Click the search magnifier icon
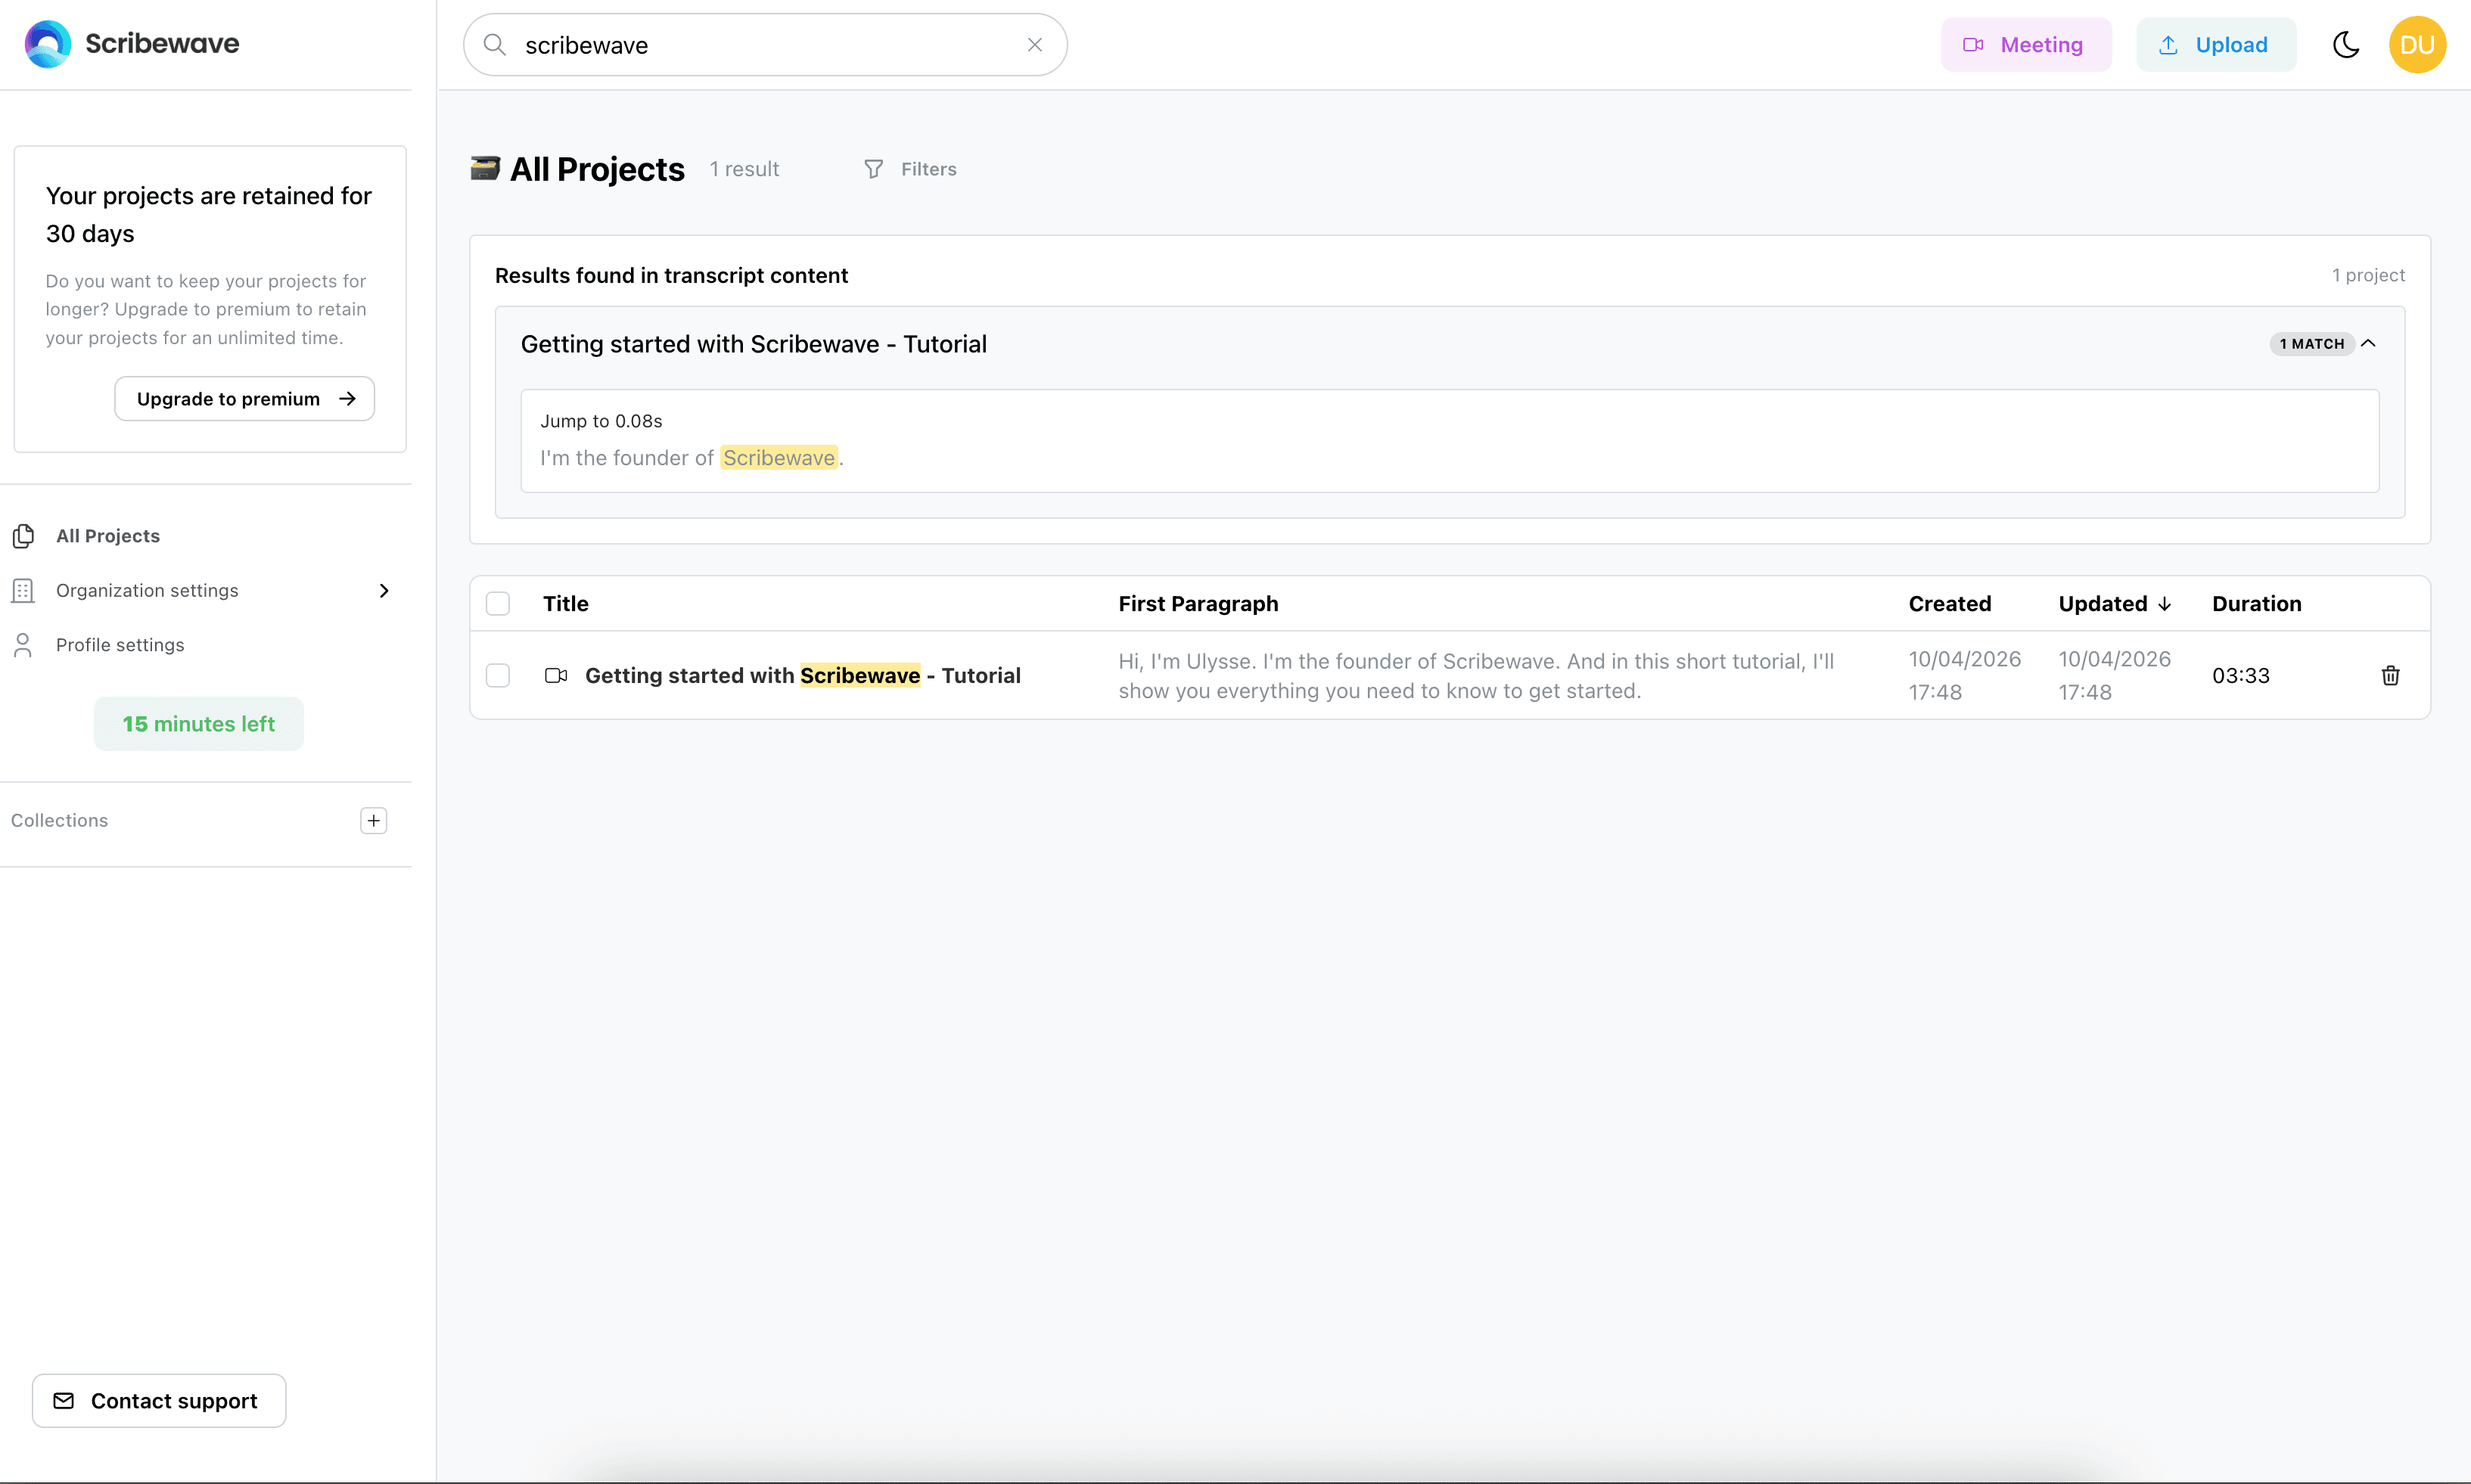Image resolution: width=2471 pixels, height=1484 pixels. [x=494, y=44]
